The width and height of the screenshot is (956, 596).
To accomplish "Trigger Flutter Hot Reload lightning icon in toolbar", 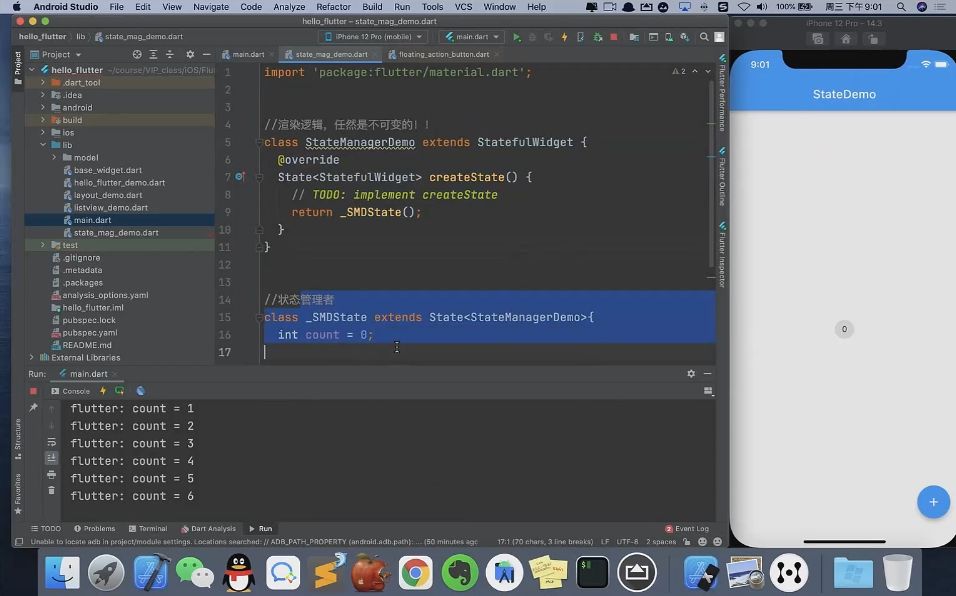I will coord(565,37).
